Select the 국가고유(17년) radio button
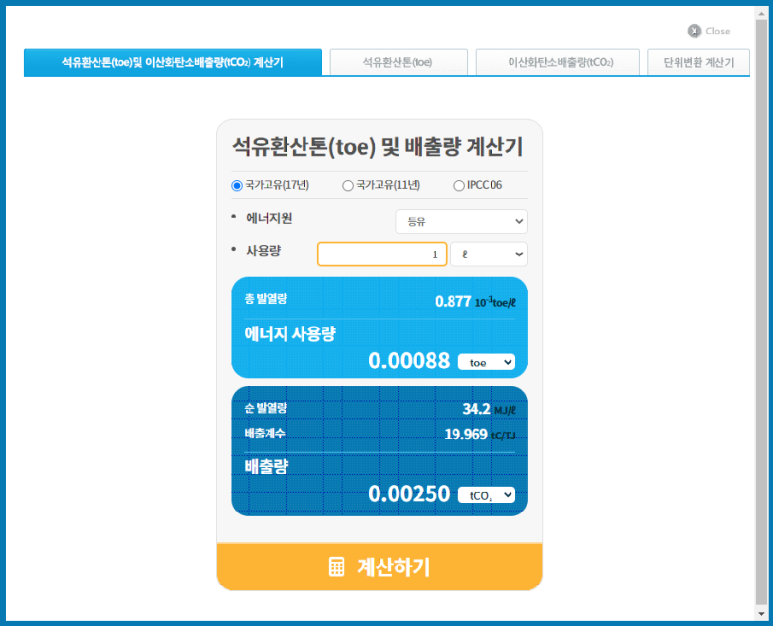The image size is (773, 626). tap(237, 185)
